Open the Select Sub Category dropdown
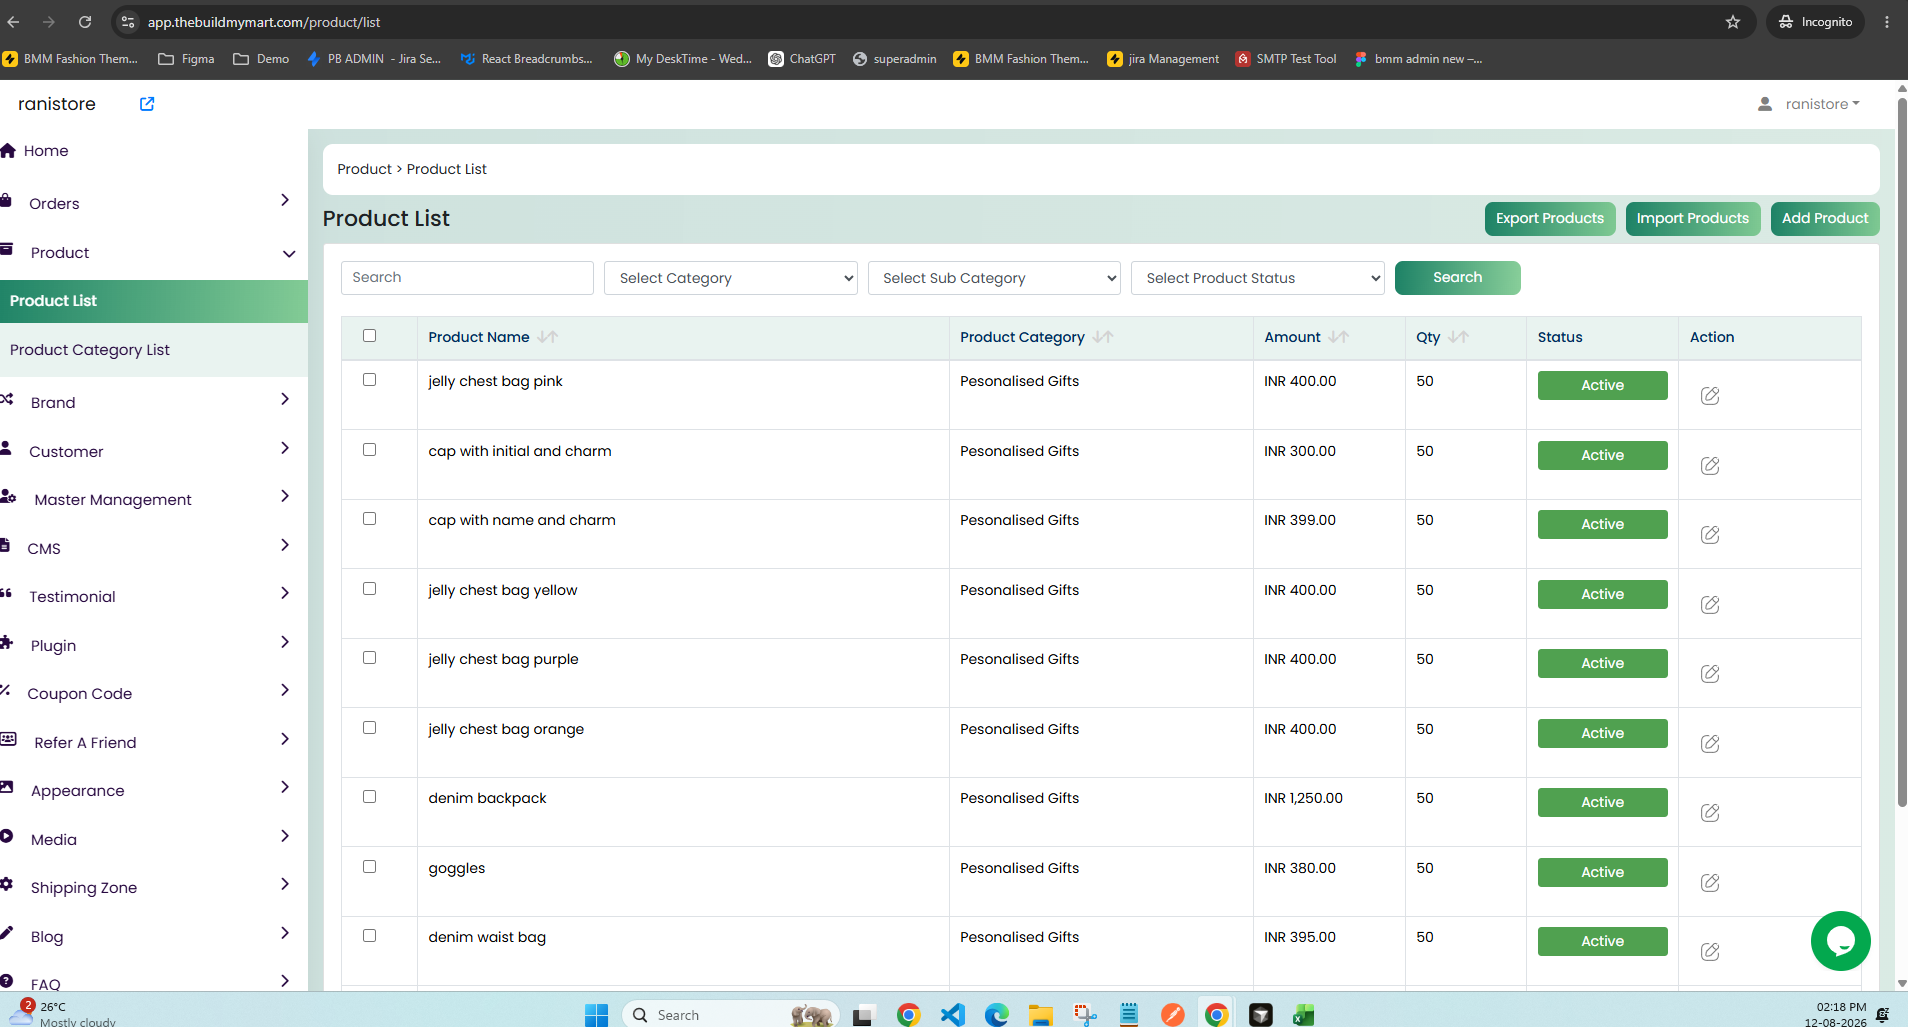This screenshot has height=1027, width=1908. point(994,278)
